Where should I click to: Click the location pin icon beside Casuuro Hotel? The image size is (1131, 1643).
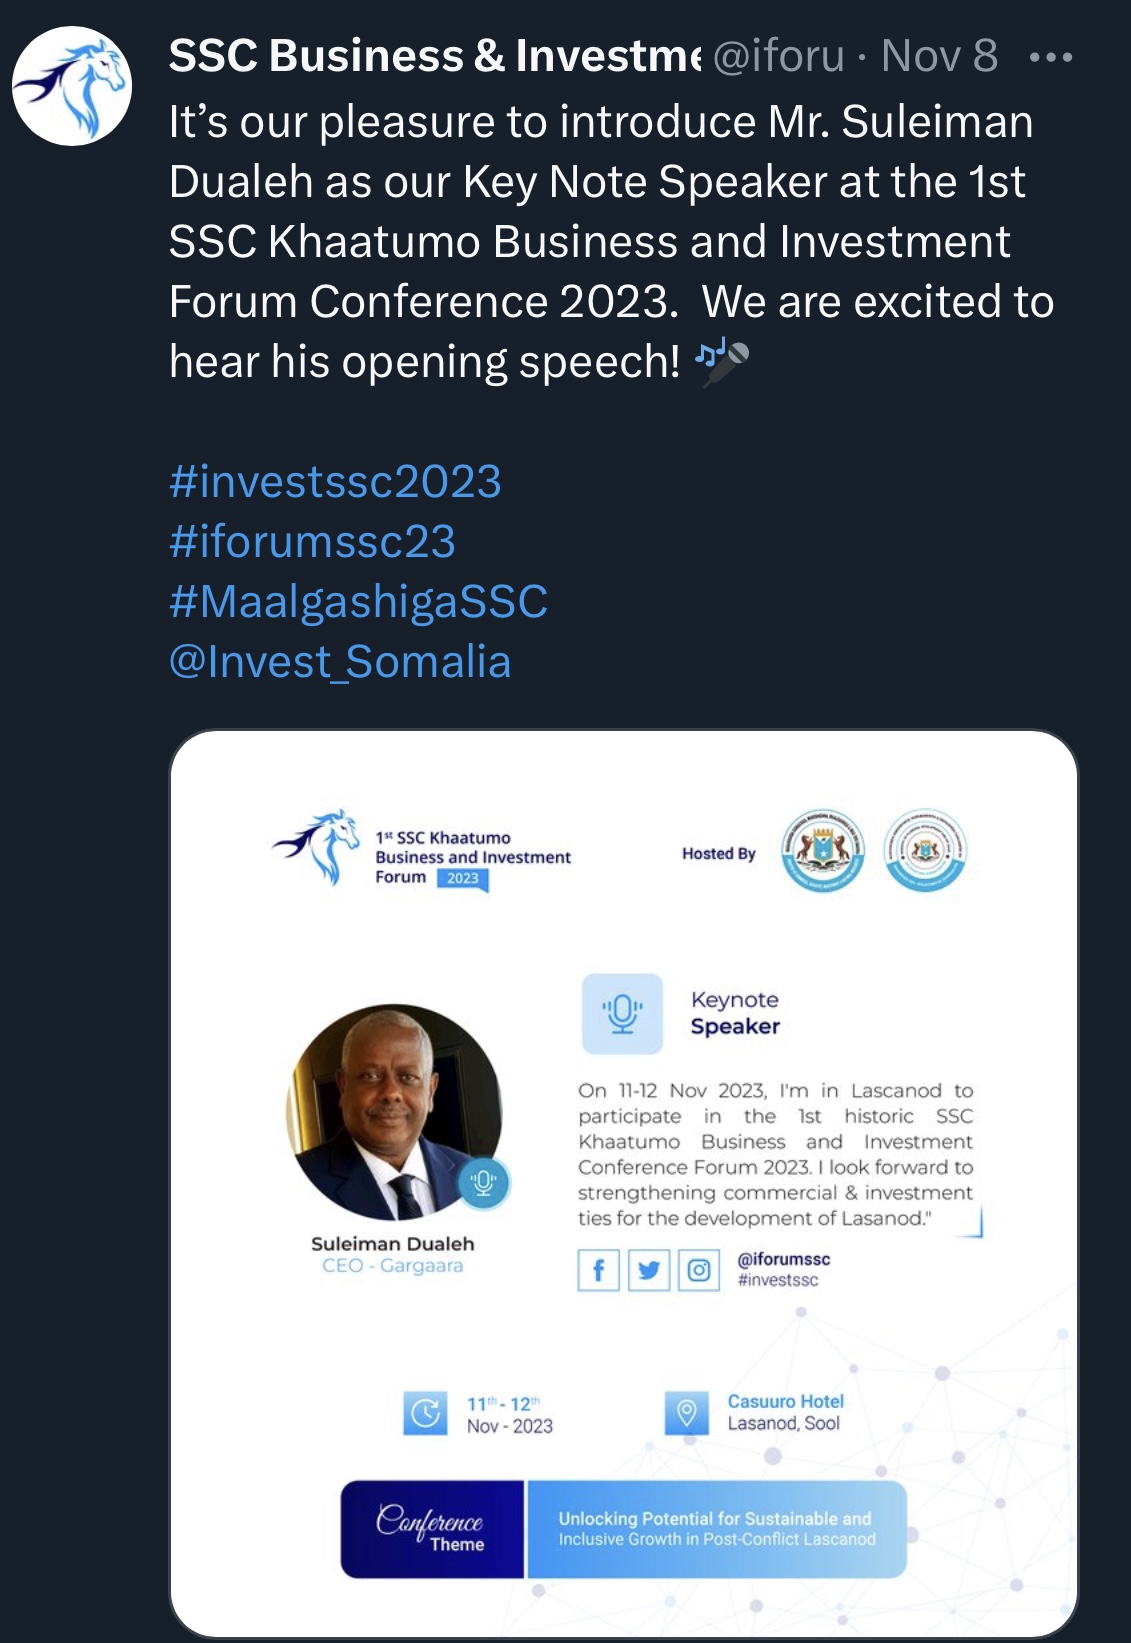click(x=687, y=1413)
